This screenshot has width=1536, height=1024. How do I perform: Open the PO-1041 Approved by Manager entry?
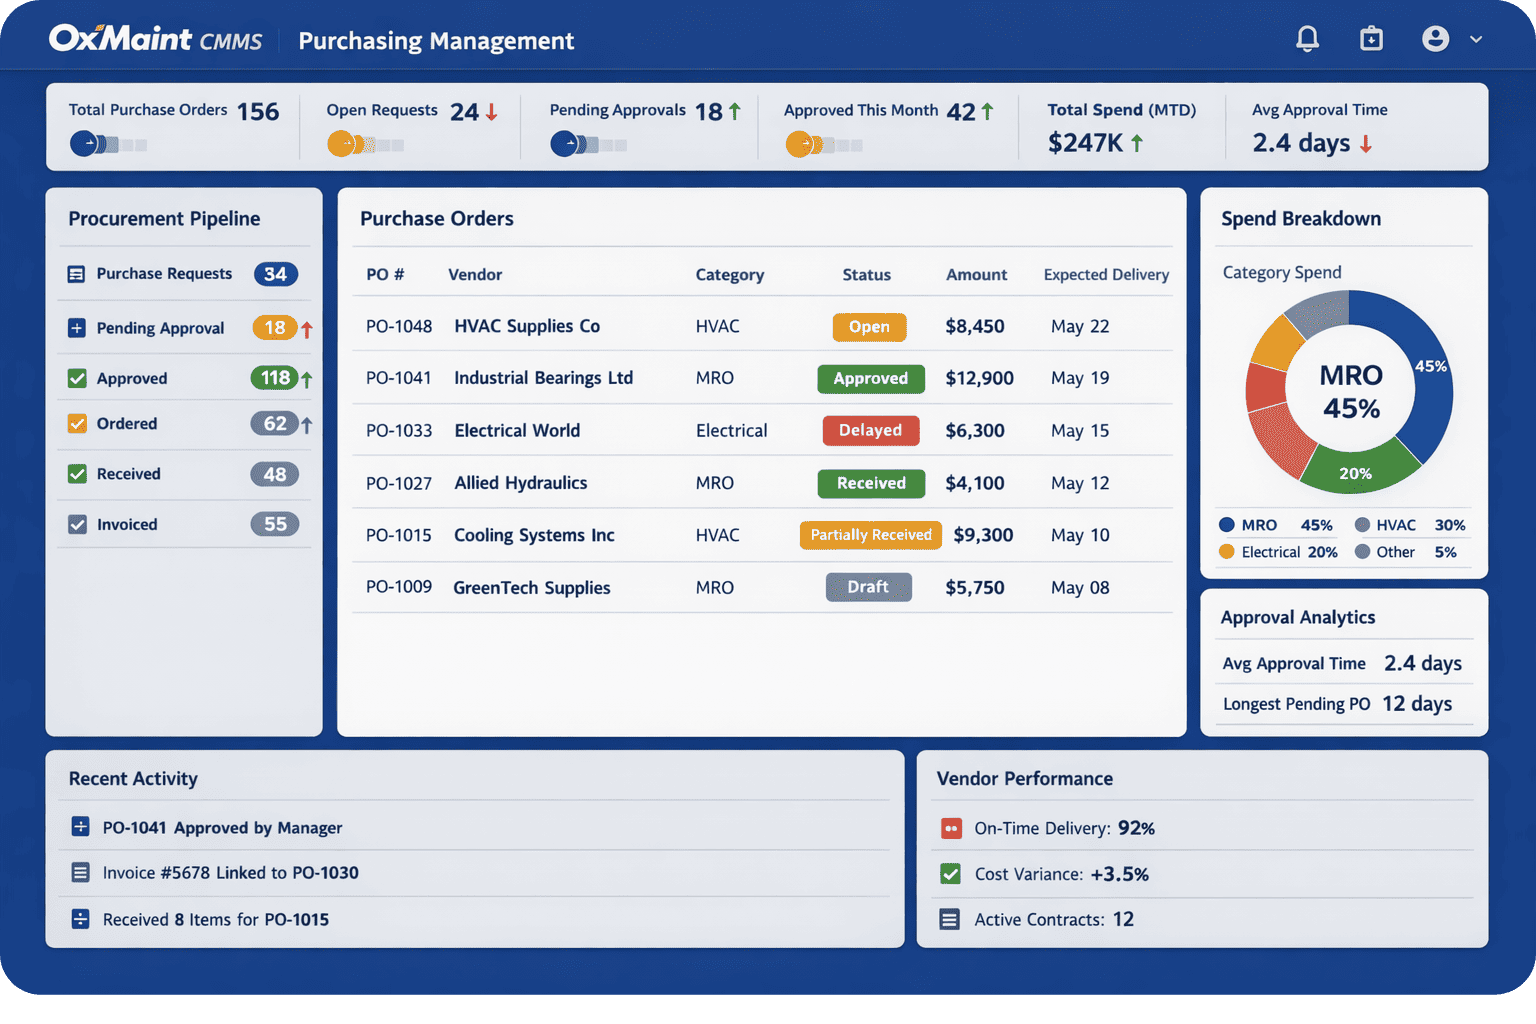pyautogui.click(x=222, y=828)
